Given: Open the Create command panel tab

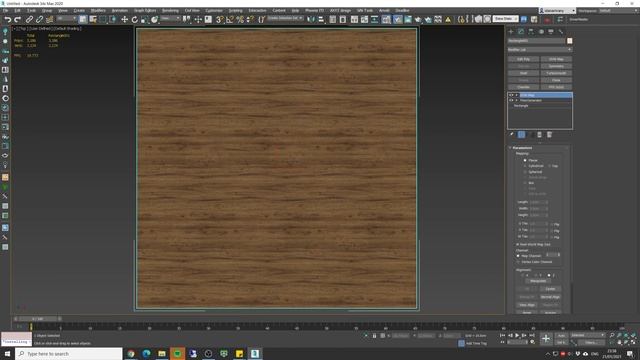Looking at the screenshot, I should tap(511, 31).
